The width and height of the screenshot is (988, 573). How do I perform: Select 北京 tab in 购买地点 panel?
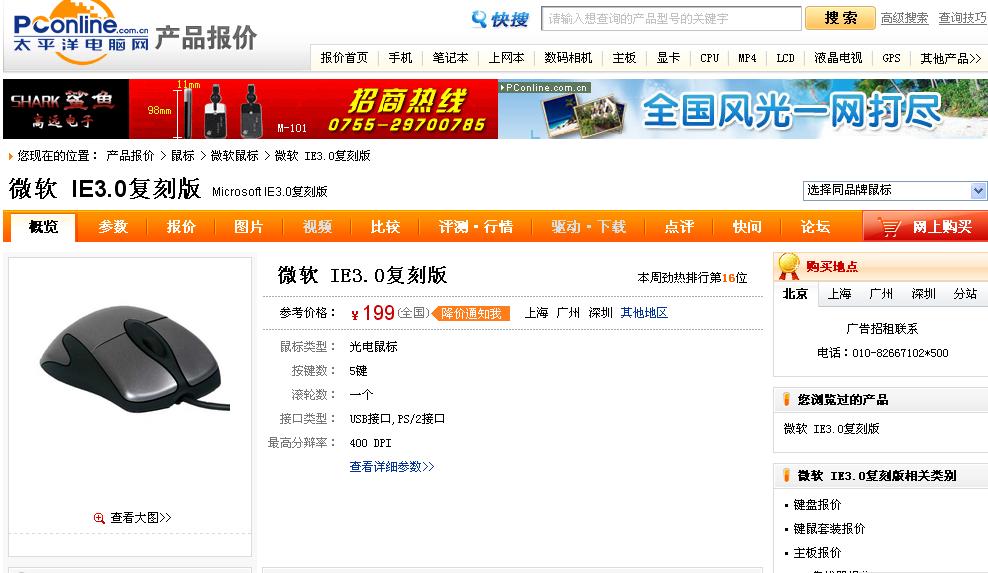click(x=795, y=294)
